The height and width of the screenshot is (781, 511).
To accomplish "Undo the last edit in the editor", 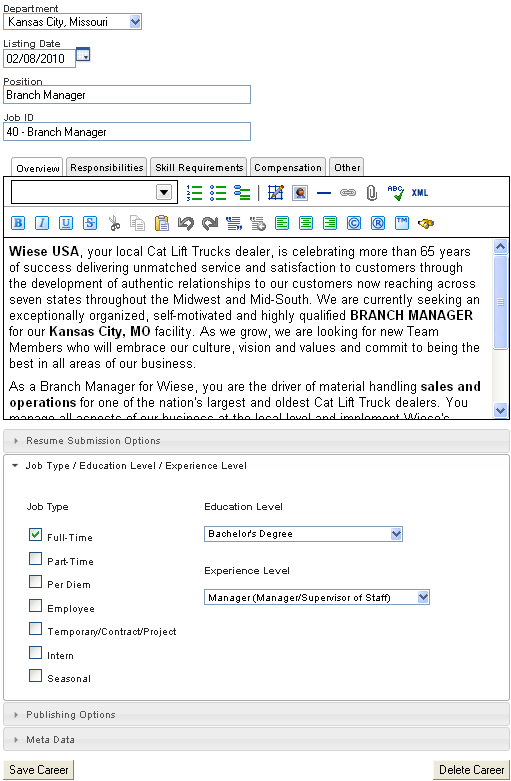I will (186, 223).
